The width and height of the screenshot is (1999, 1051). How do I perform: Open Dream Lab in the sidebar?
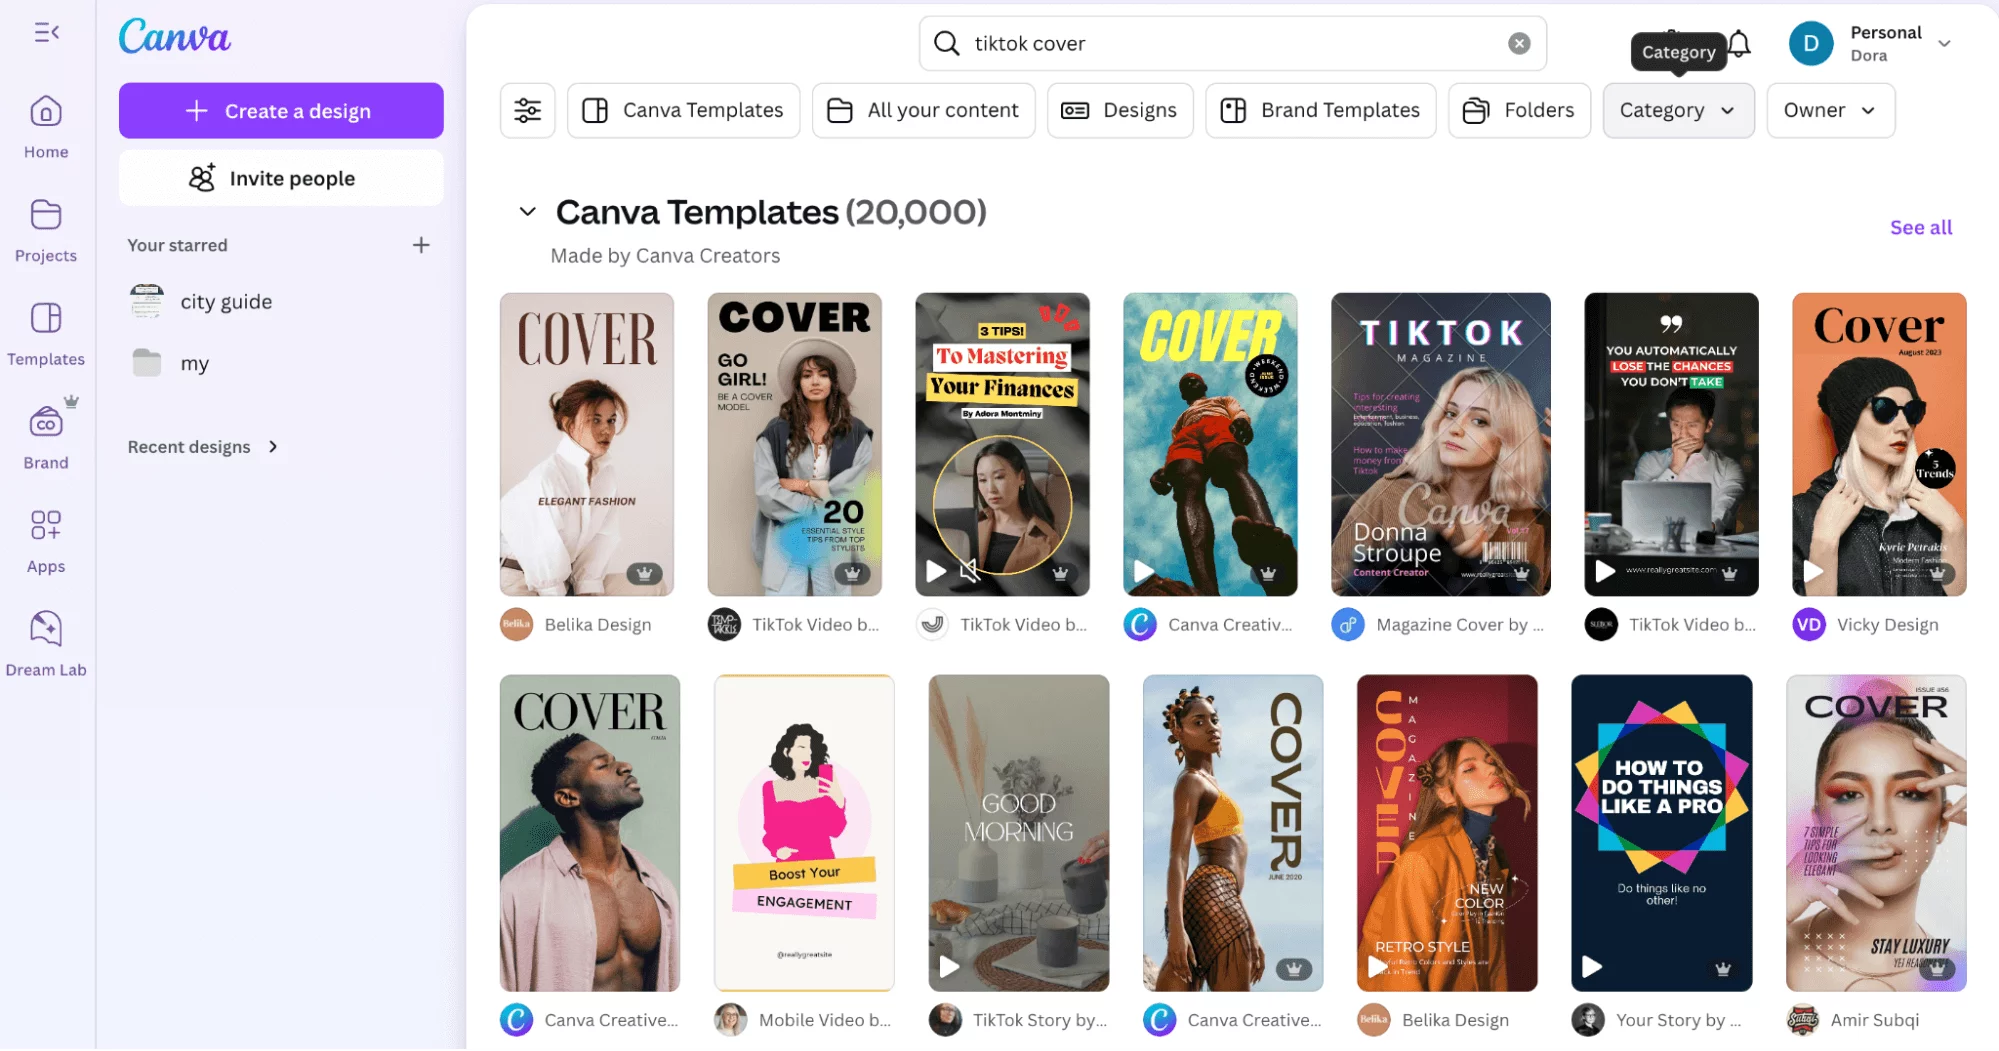pos(46,645)
